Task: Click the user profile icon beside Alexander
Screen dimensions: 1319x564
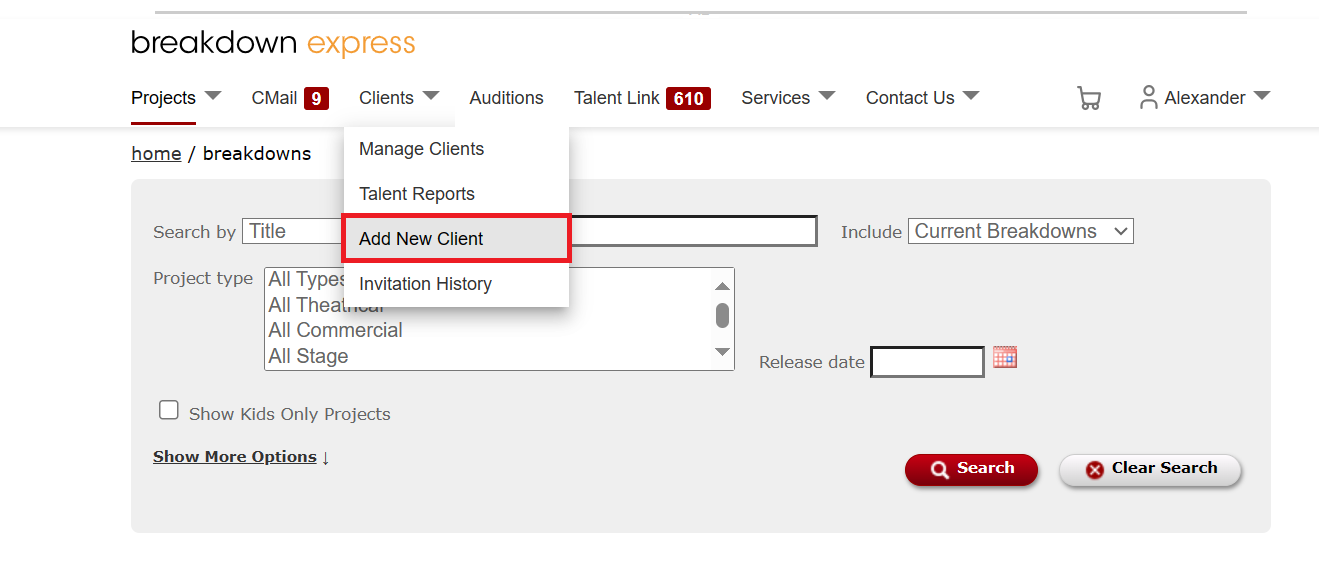Action: (1149, 97)
